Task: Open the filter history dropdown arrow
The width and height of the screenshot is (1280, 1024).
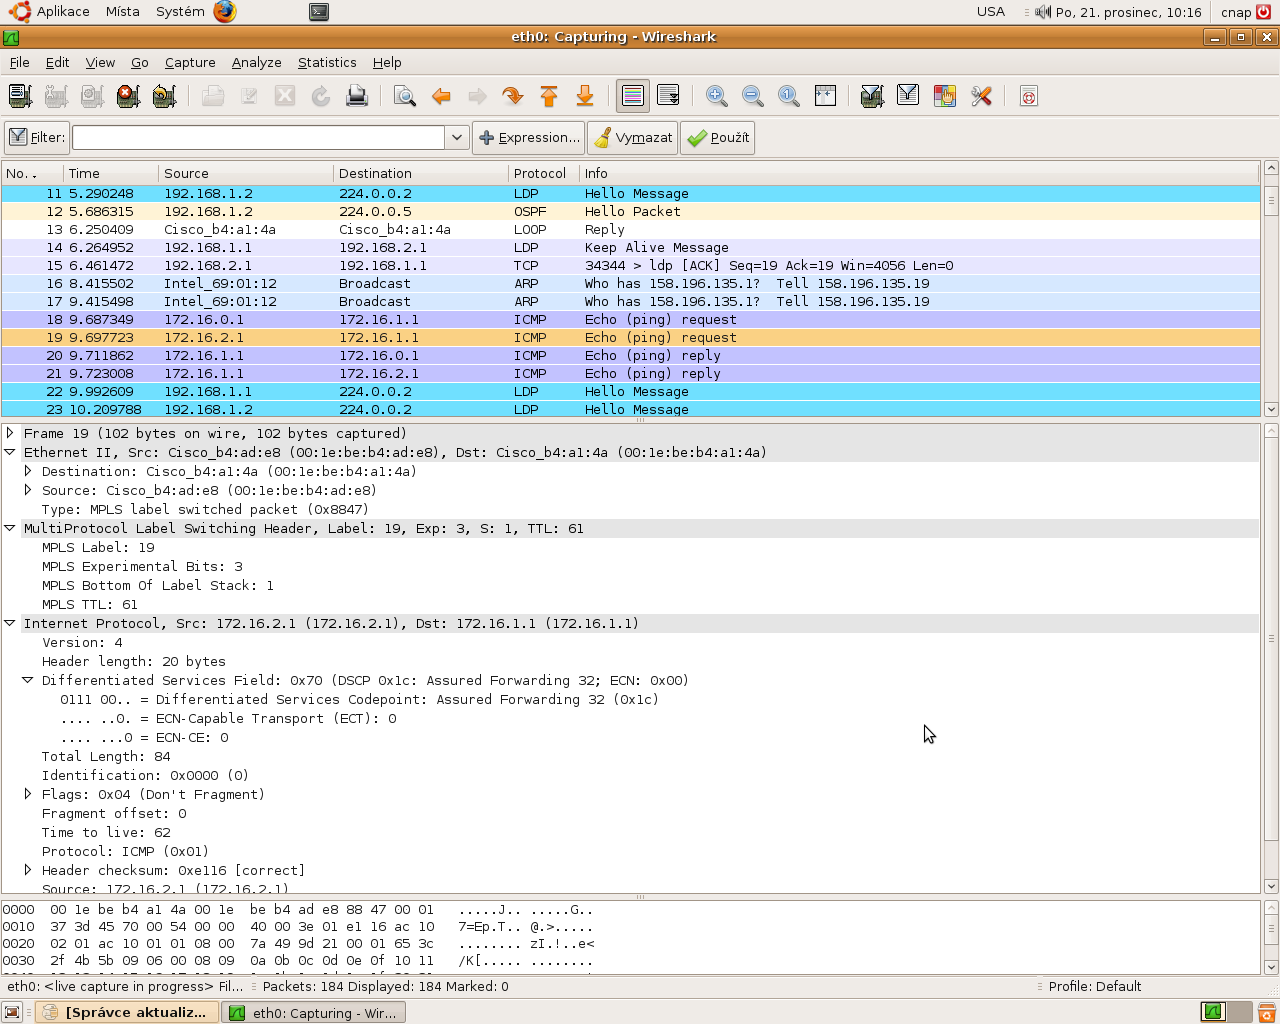Action: [x=457, y=138]
